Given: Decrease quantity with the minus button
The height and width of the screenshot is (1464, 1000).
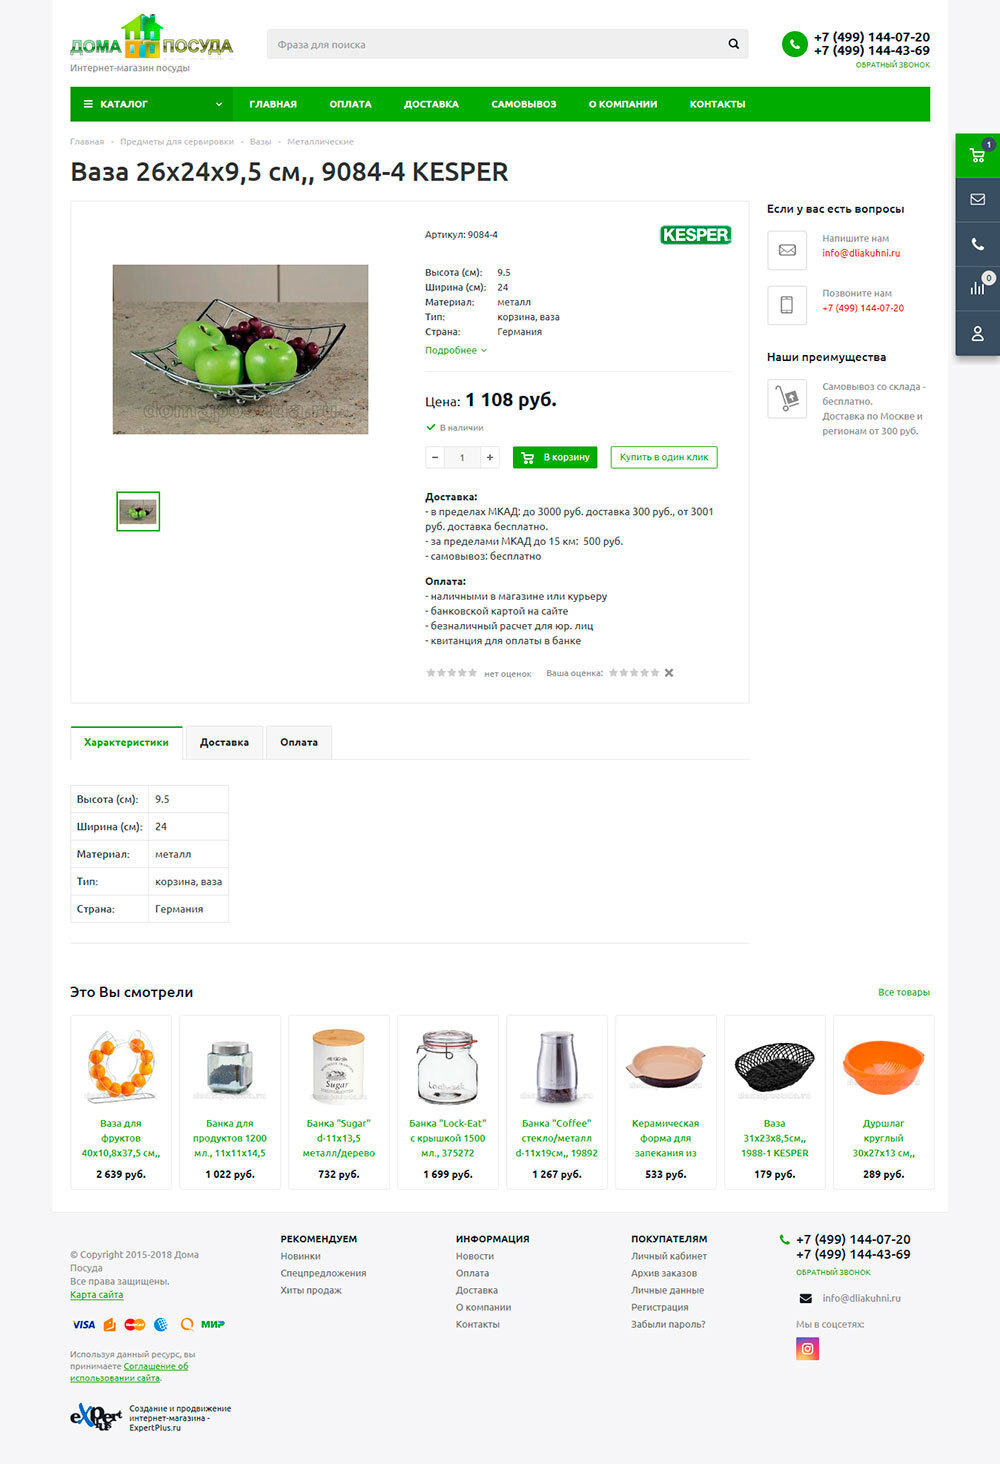Looking at the screenshot, I should (x=434, y=457).
